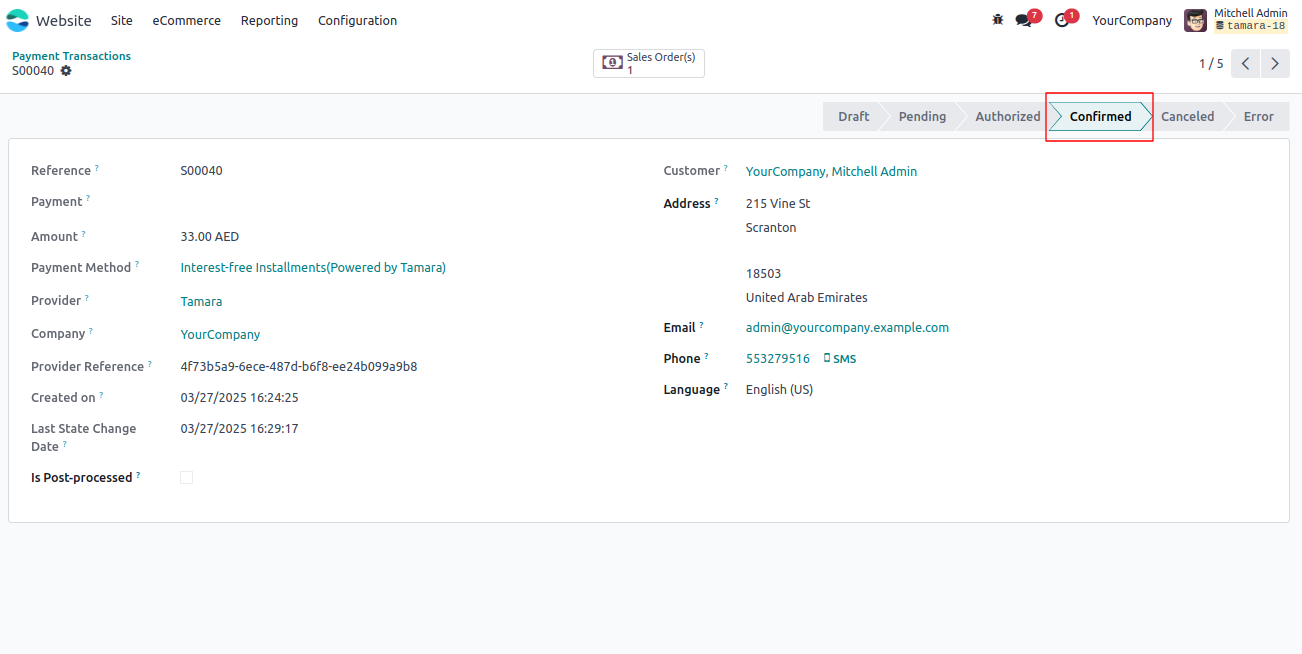Click the phone number 553279516

[x=778, y=358]
